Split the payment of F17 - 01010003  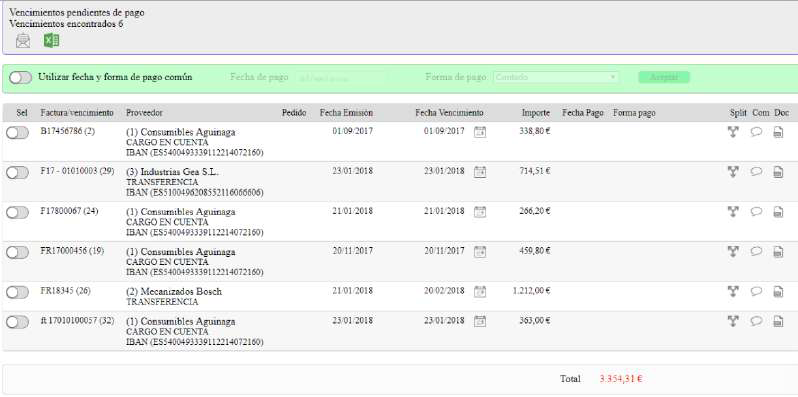tap(733, 172)
